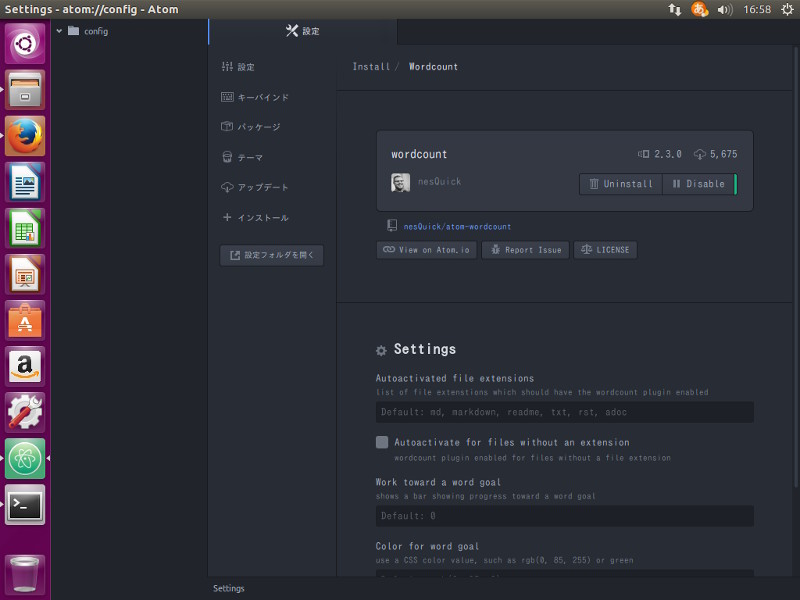
Task: Click the package version 2.3.0 icon
Action: pos(644,154)
